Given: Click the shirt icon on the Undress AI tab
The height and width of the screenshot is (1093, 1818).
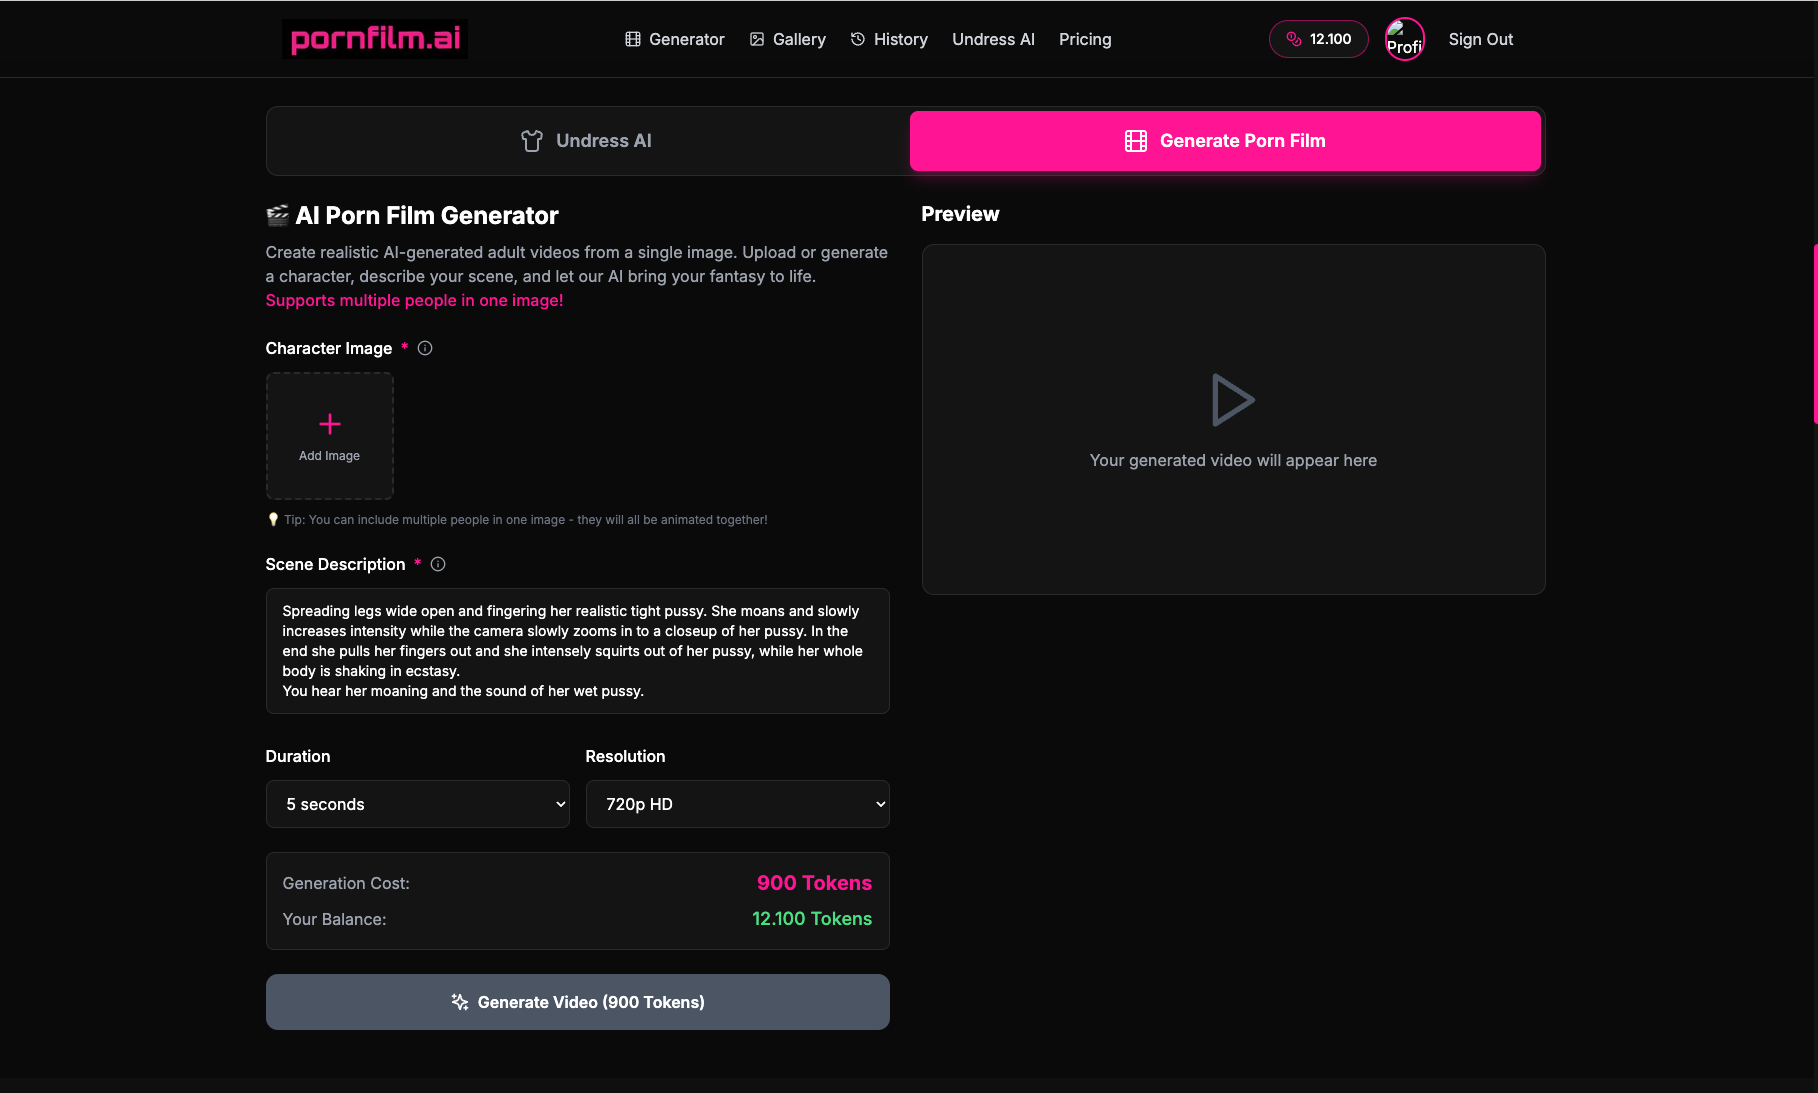Looking at the screenshot, I should [x=532, y=141].
